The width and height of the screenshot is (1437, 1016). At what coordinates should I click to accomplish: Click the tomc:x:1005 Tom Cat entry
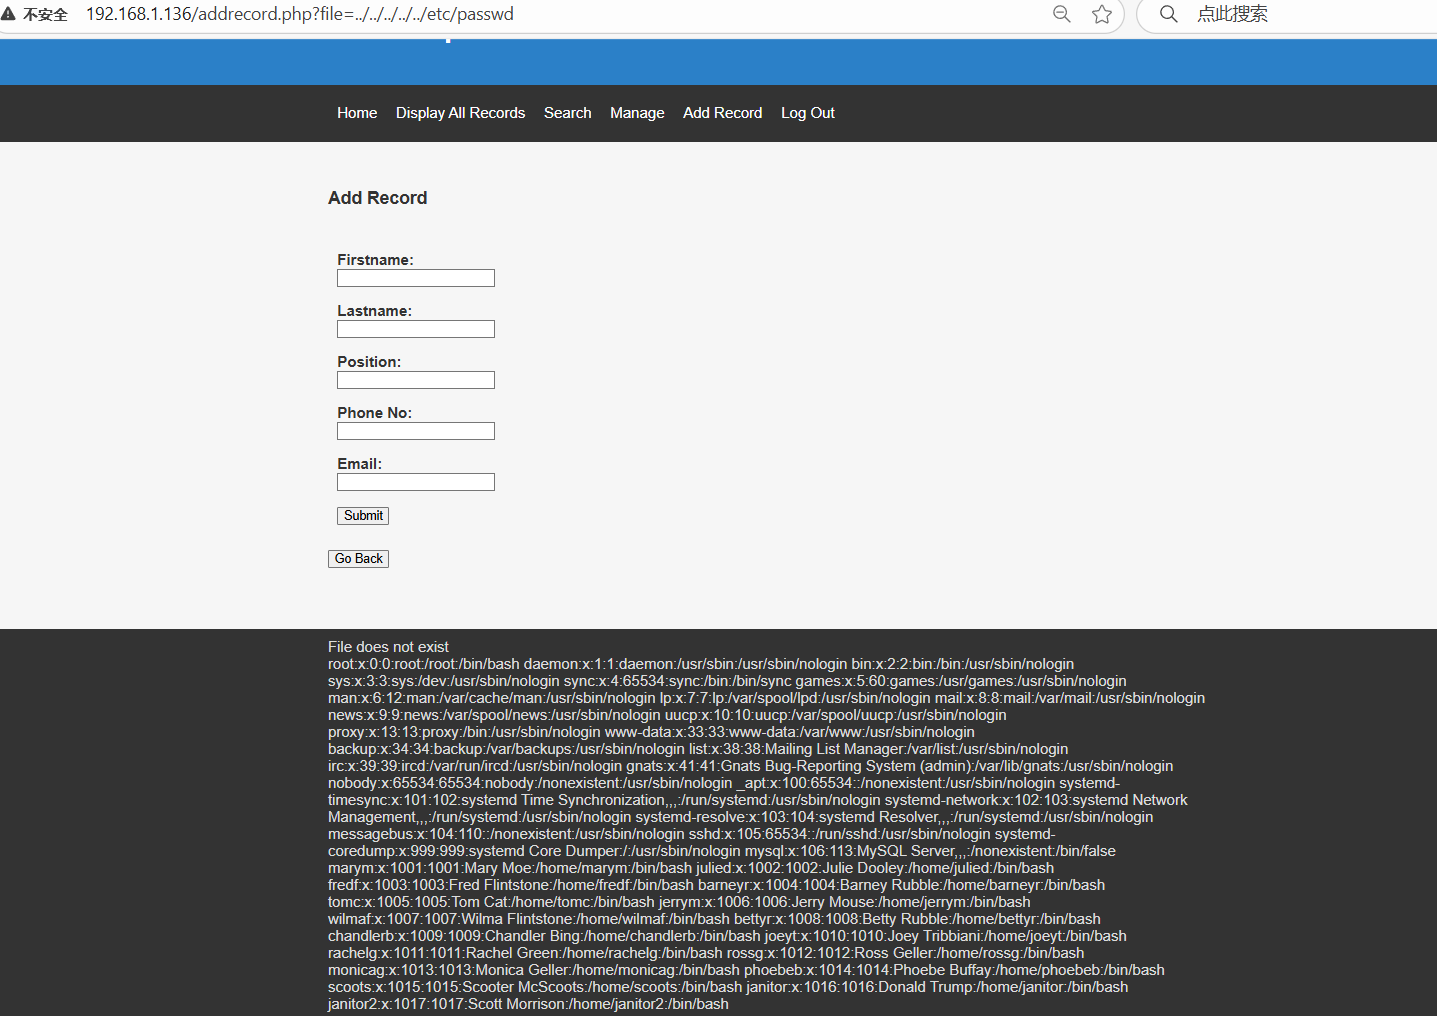[x=491, y=902]
